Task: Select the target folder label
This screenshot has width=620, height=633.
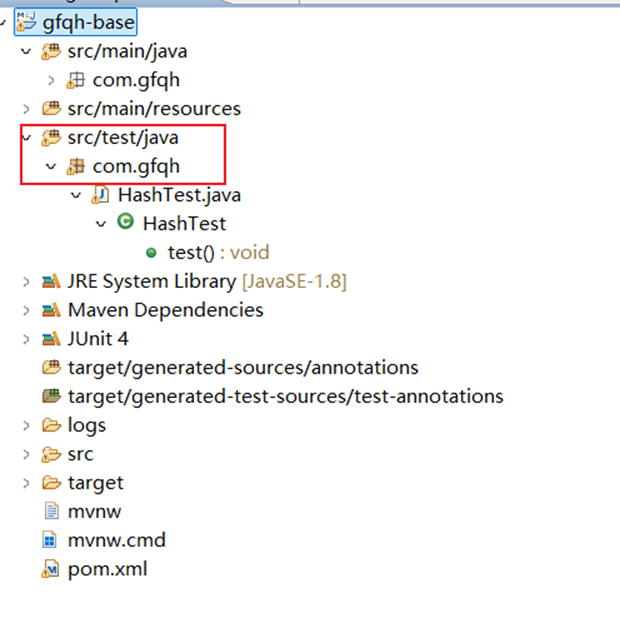Action: click(95, 484)
